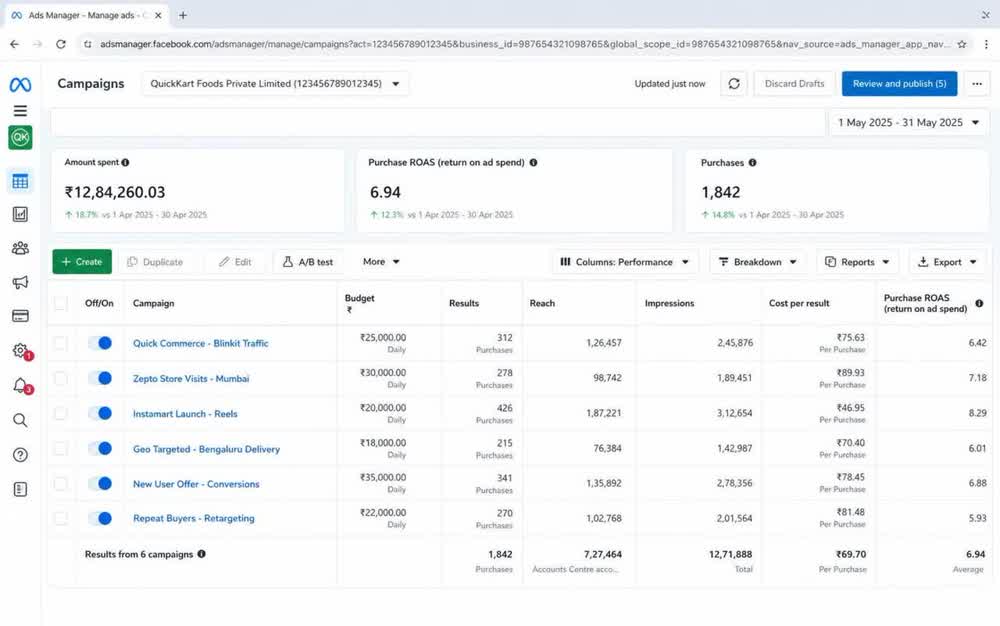Image resolution: width=1000 pixels, height=626 pixels.
Task: Sort by Reach column header
Action: click(542, 303)
